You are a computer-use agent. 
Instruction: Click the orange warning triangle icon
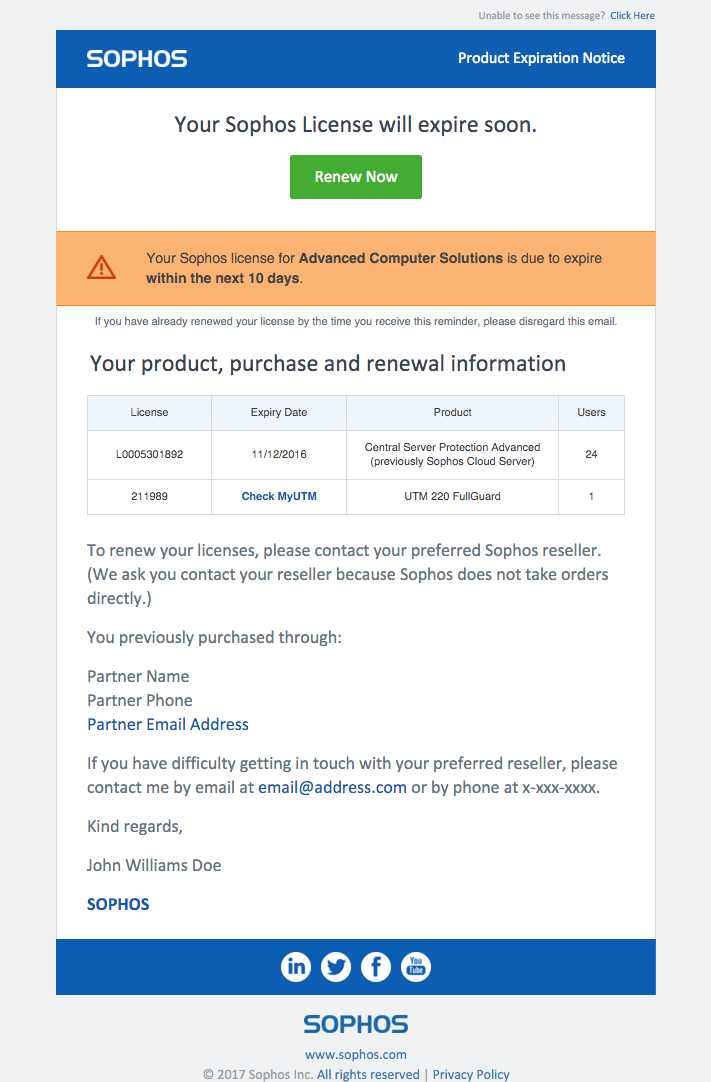coord(101,267)
